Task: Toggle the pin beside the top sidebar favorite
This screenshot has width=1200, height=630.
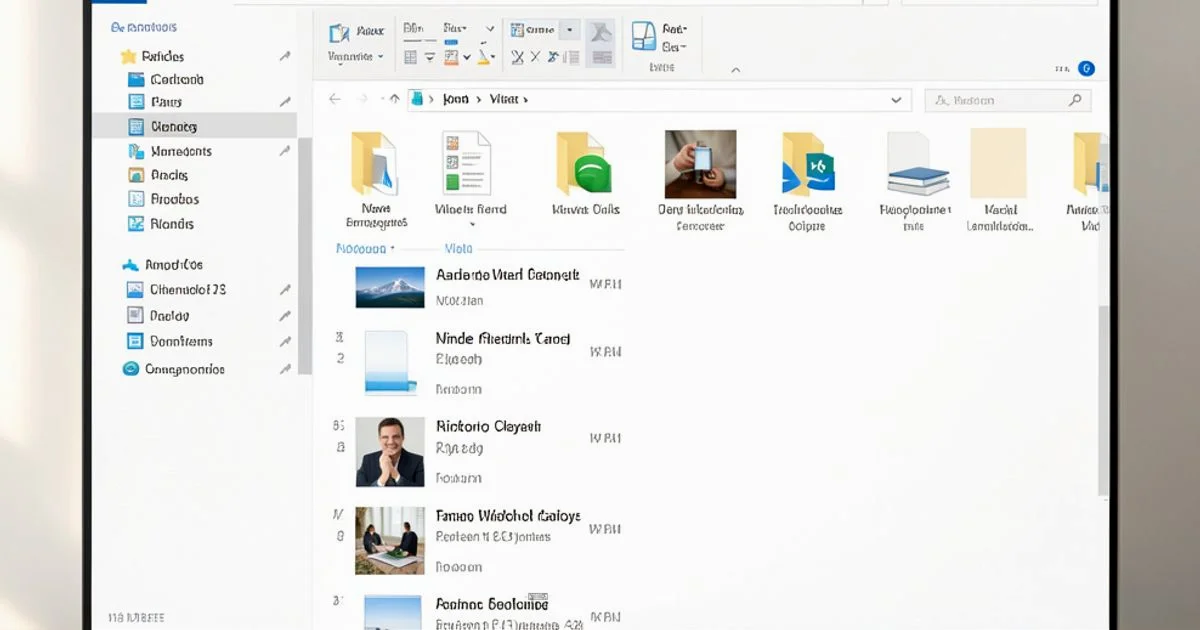Action: pyautogui.click(x=286, y=57)
